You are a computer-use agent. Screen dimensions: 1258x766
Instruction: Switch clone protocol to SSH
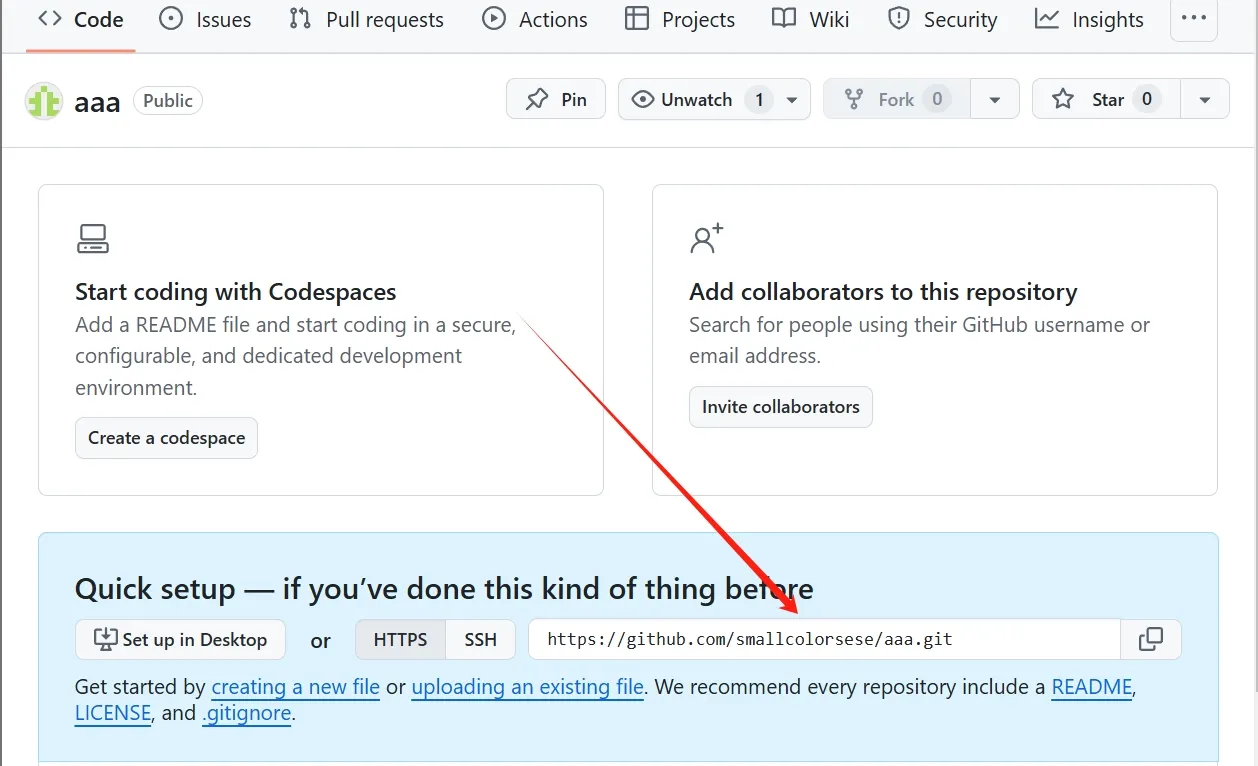480,640
